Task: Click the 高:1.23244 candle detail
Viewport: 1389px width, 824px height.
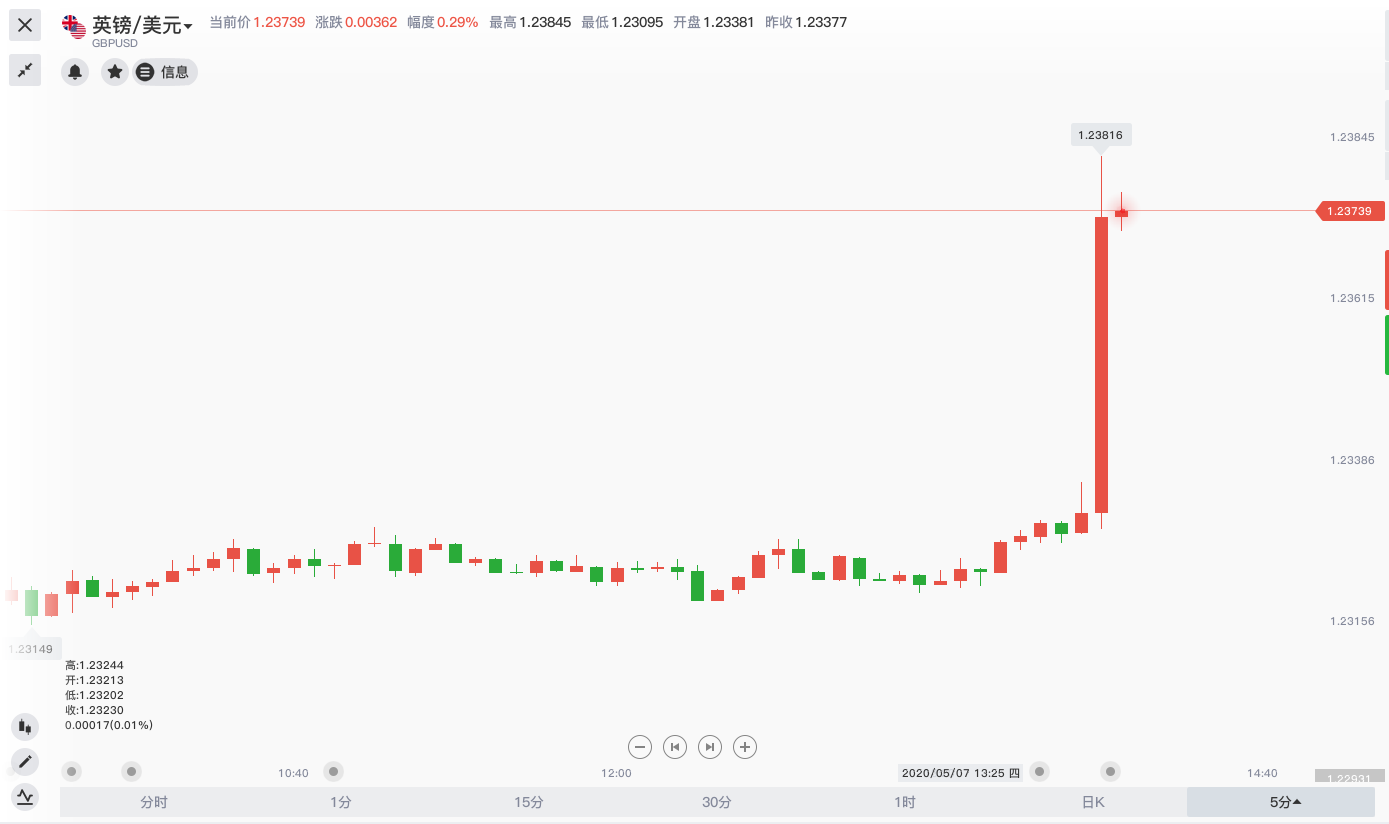Action: [94, 665]
